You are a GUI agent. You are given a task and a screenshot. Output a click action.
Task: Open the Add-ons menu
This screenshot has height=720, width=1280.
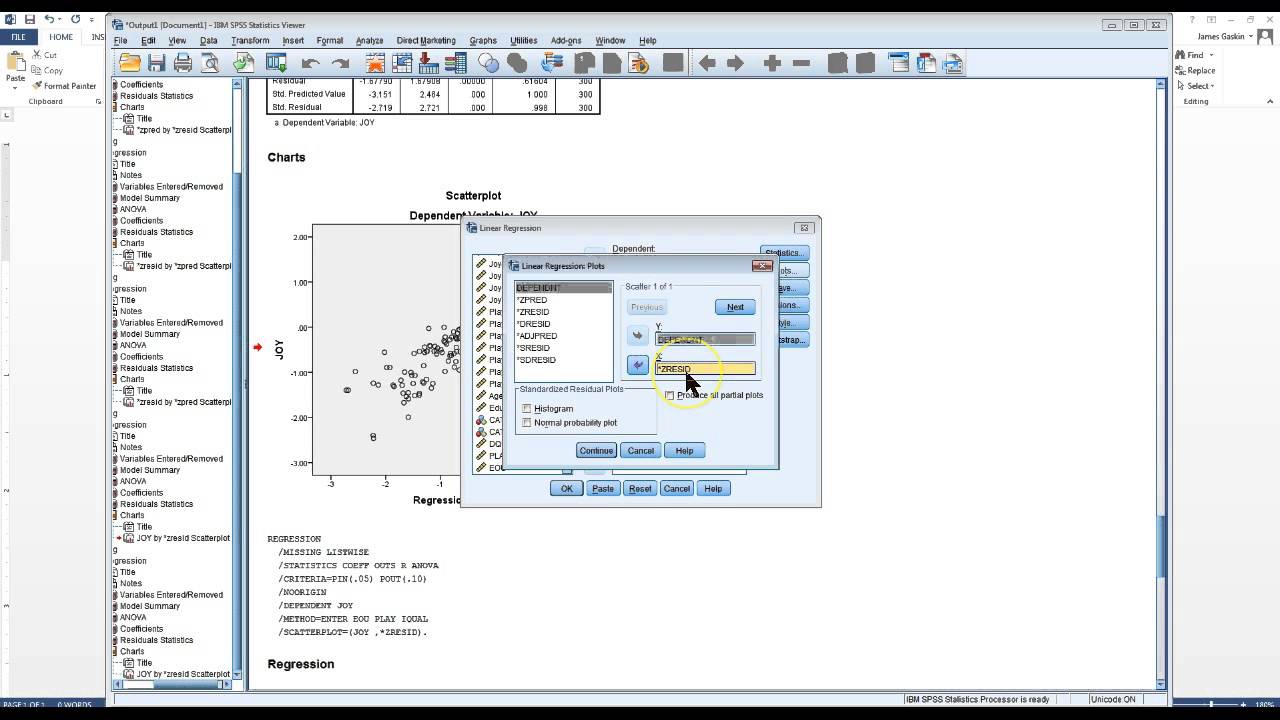click(566, 41)
